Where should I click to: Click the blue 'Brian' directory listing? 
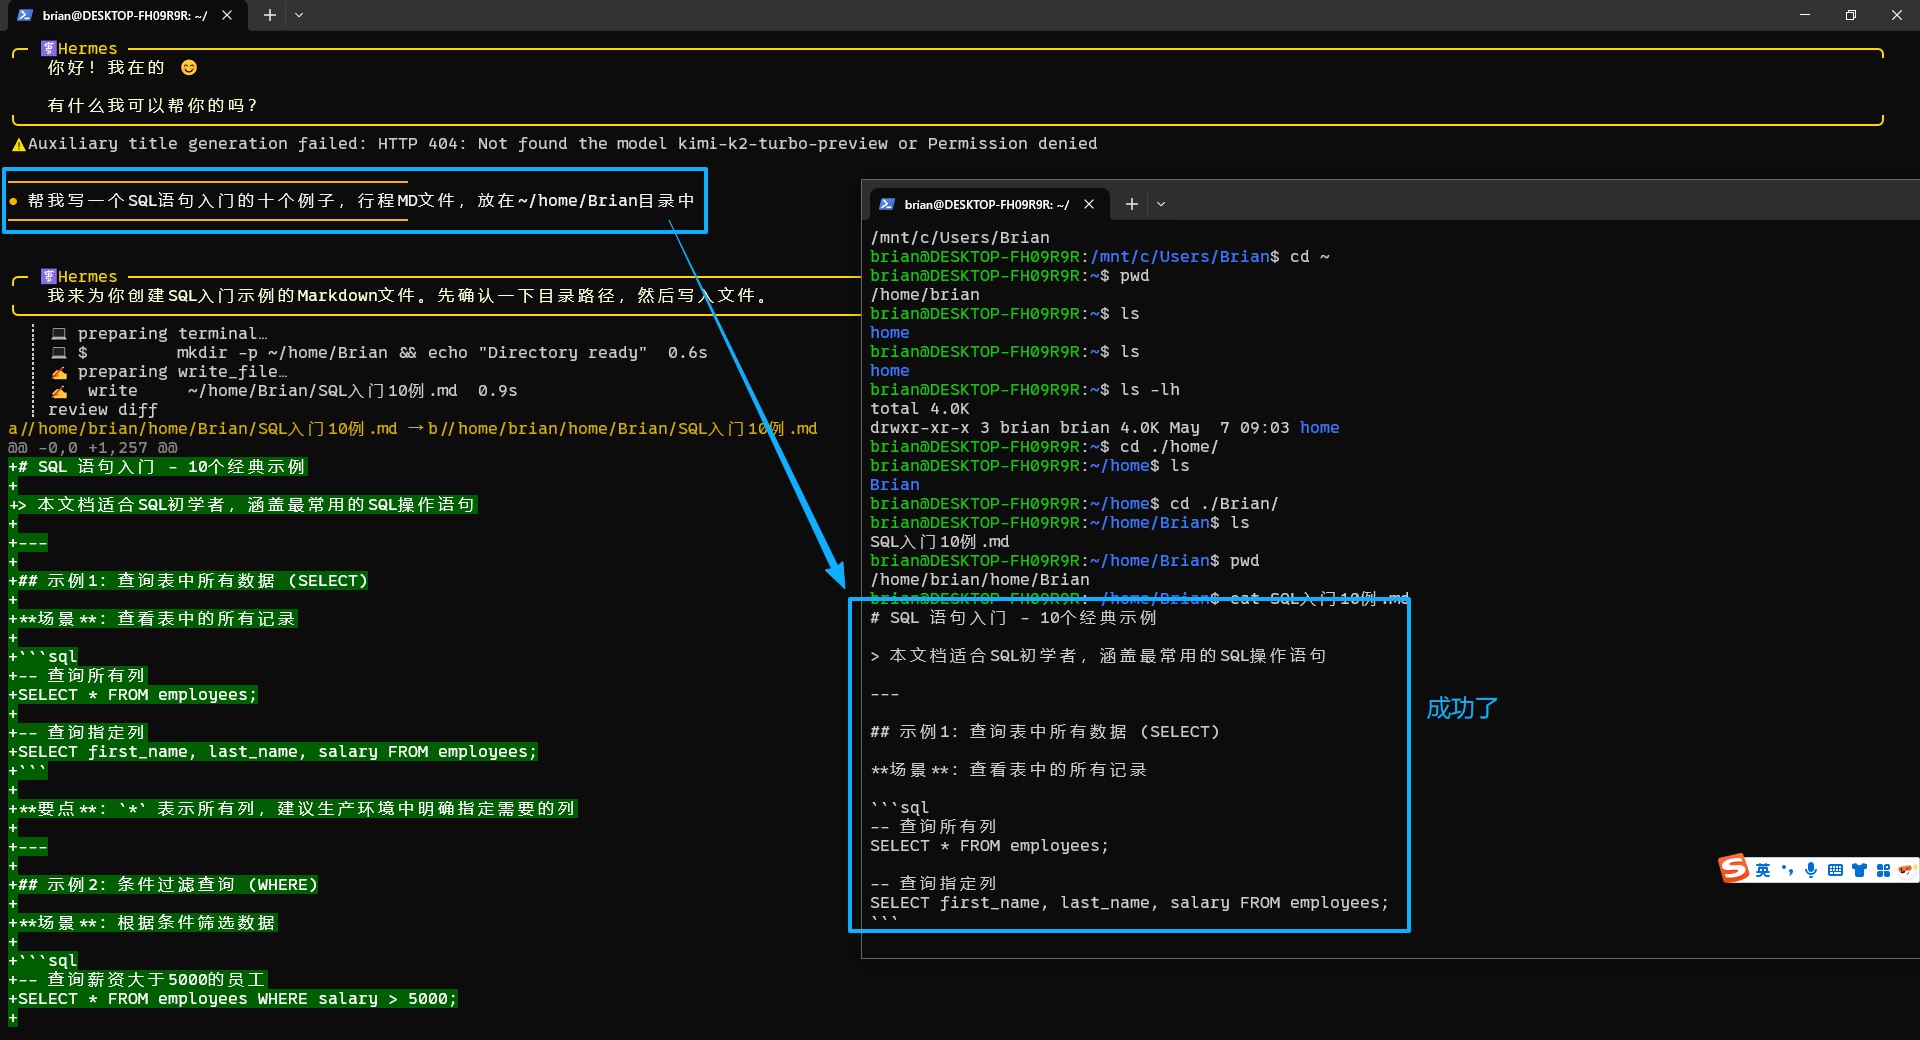tap(895, 485)
